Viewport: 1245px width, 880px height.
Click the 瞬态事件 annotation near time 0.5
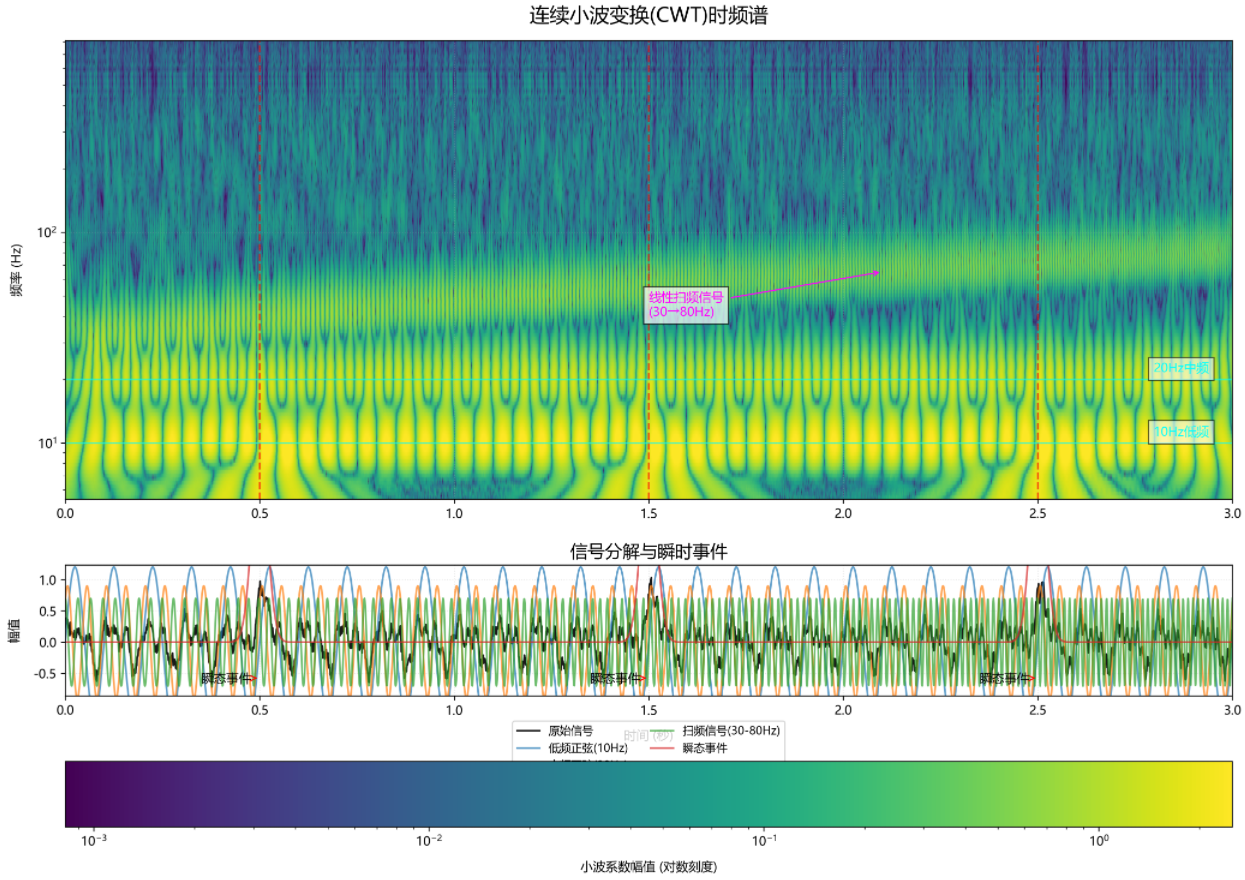coord(226,678)
